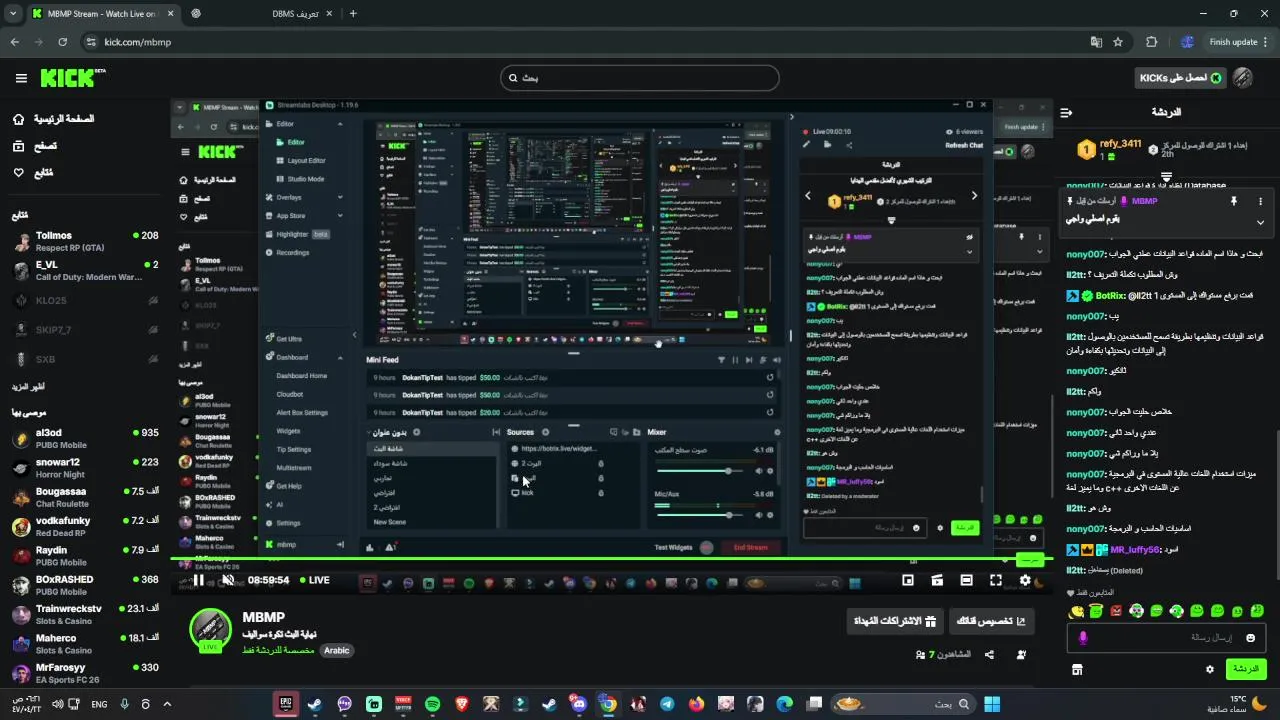1280x720 pixels.
Task: Click the الحصول على KICKs button
Action: tap(1180, 78)
